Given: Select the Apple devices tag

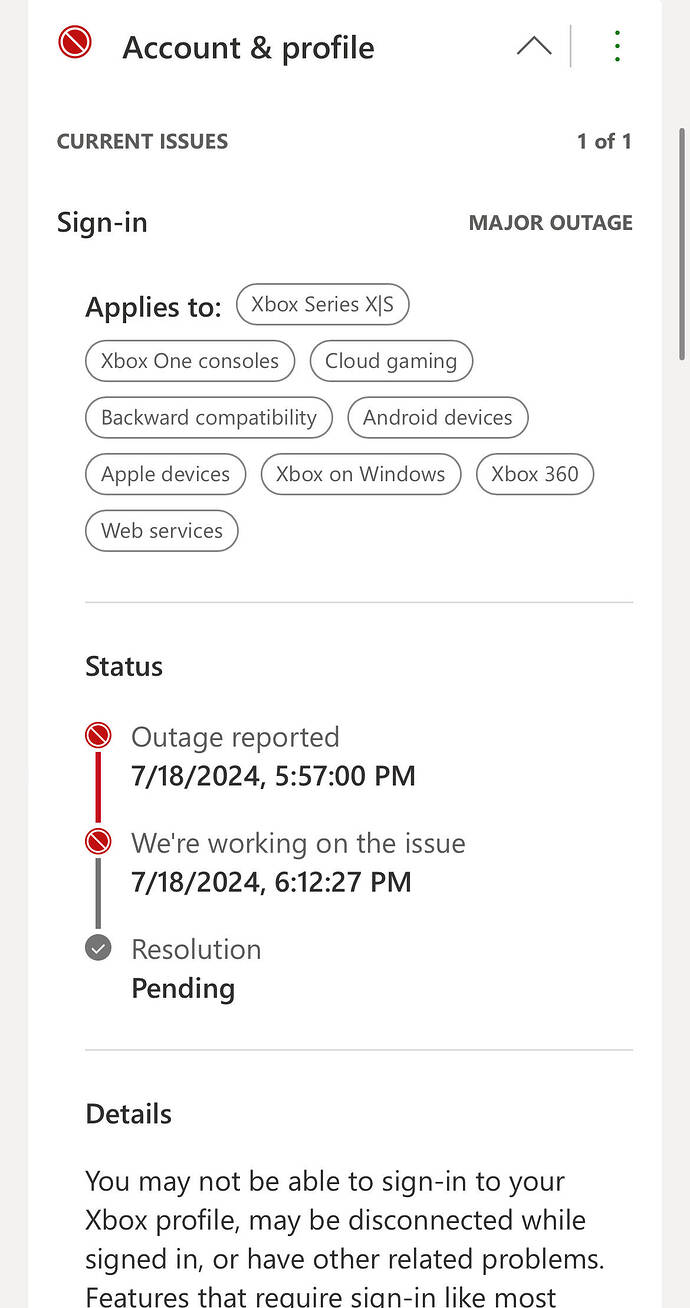Looking at the screenshot, I should (x=166, y=474).
